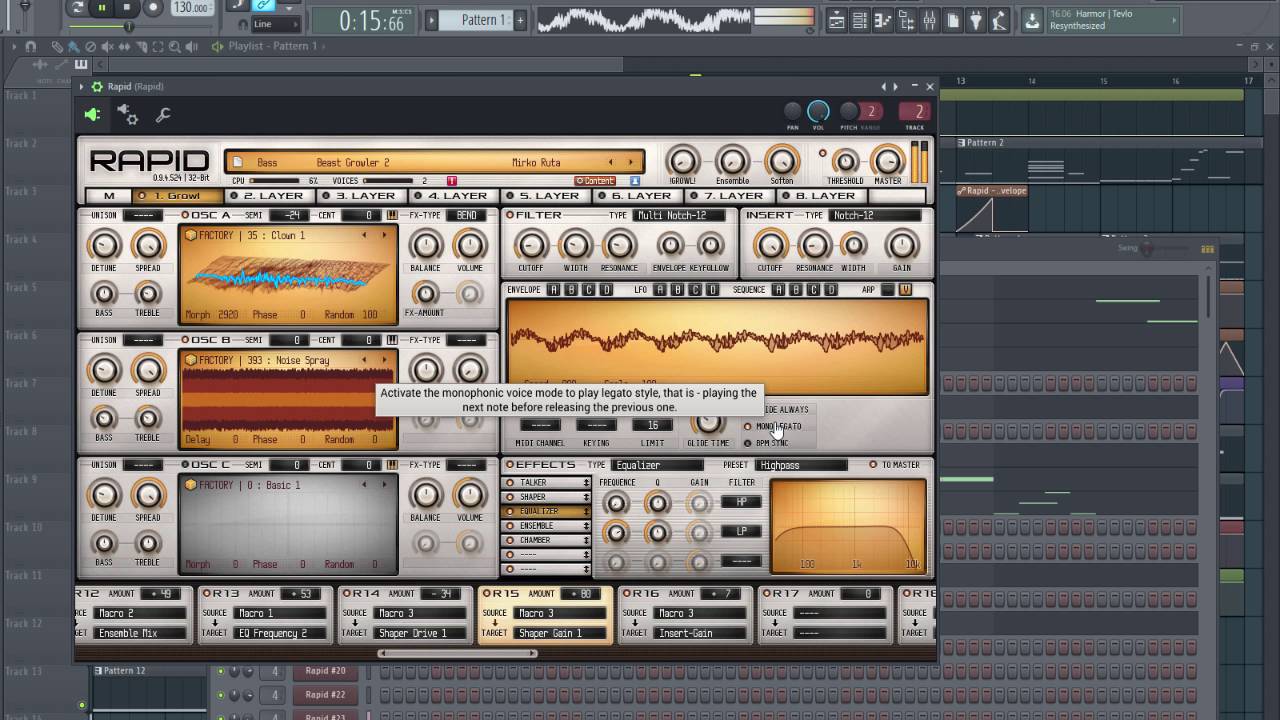Enable BPM SYNC option
This screenshot has width=1280, height=720.
coord(748,443)
